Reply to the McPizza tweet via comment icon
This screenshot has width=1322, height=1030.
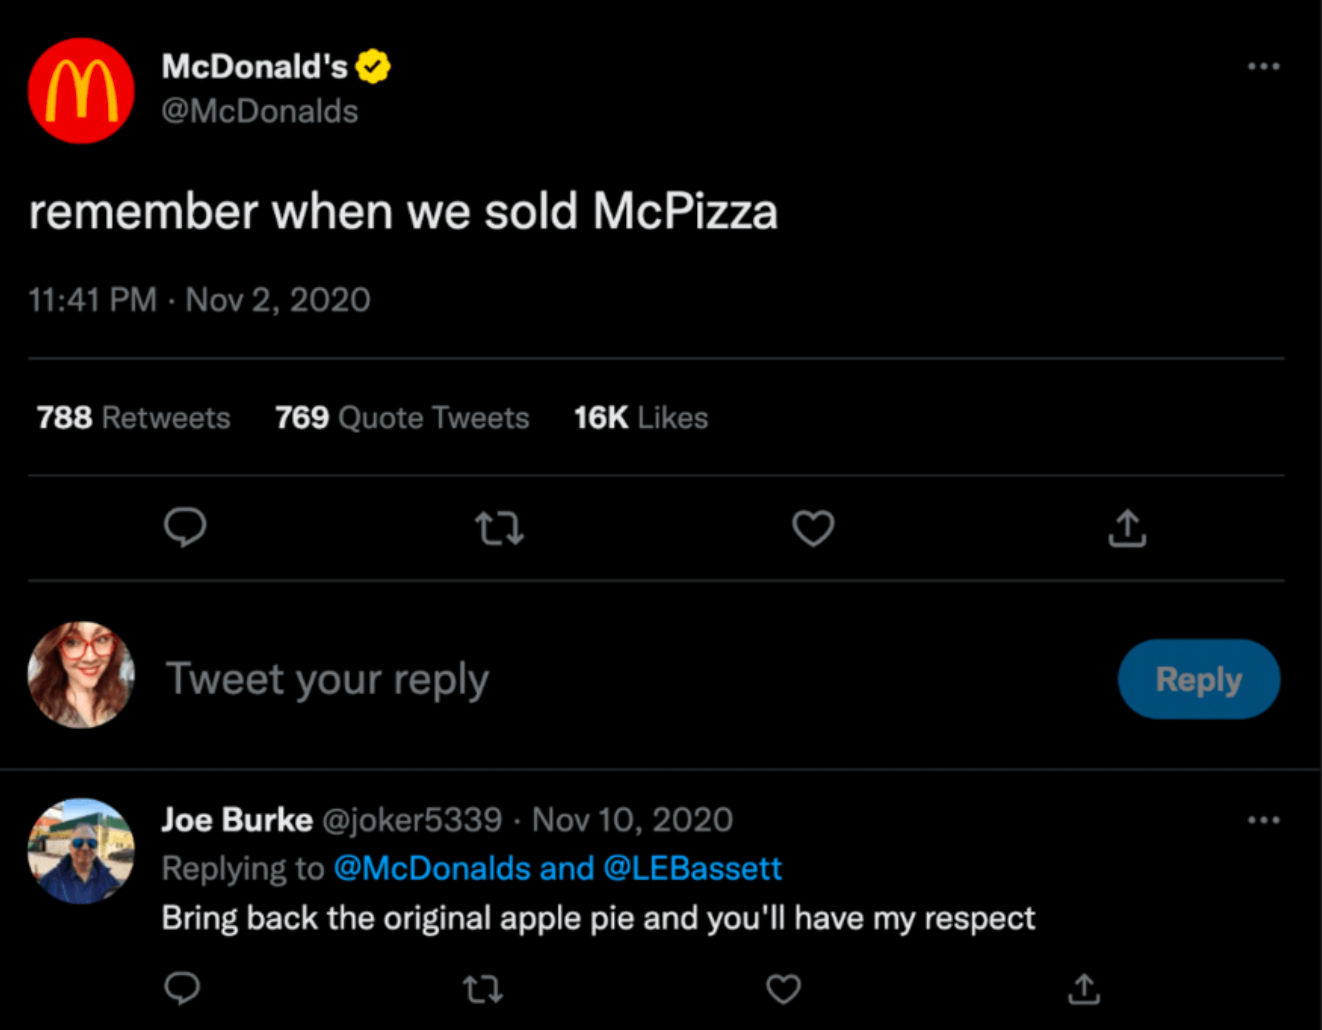185,527
